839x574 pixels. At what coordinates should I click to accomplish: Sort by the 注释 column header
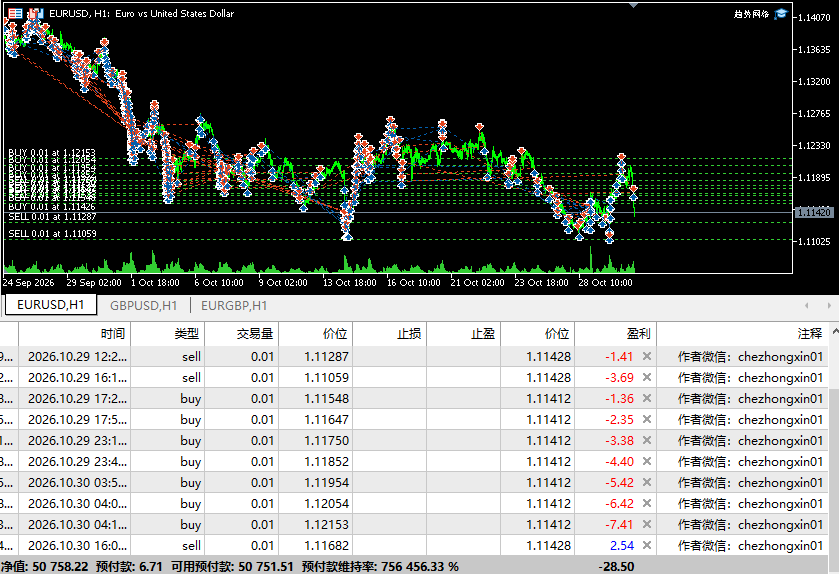pos(743,334)
